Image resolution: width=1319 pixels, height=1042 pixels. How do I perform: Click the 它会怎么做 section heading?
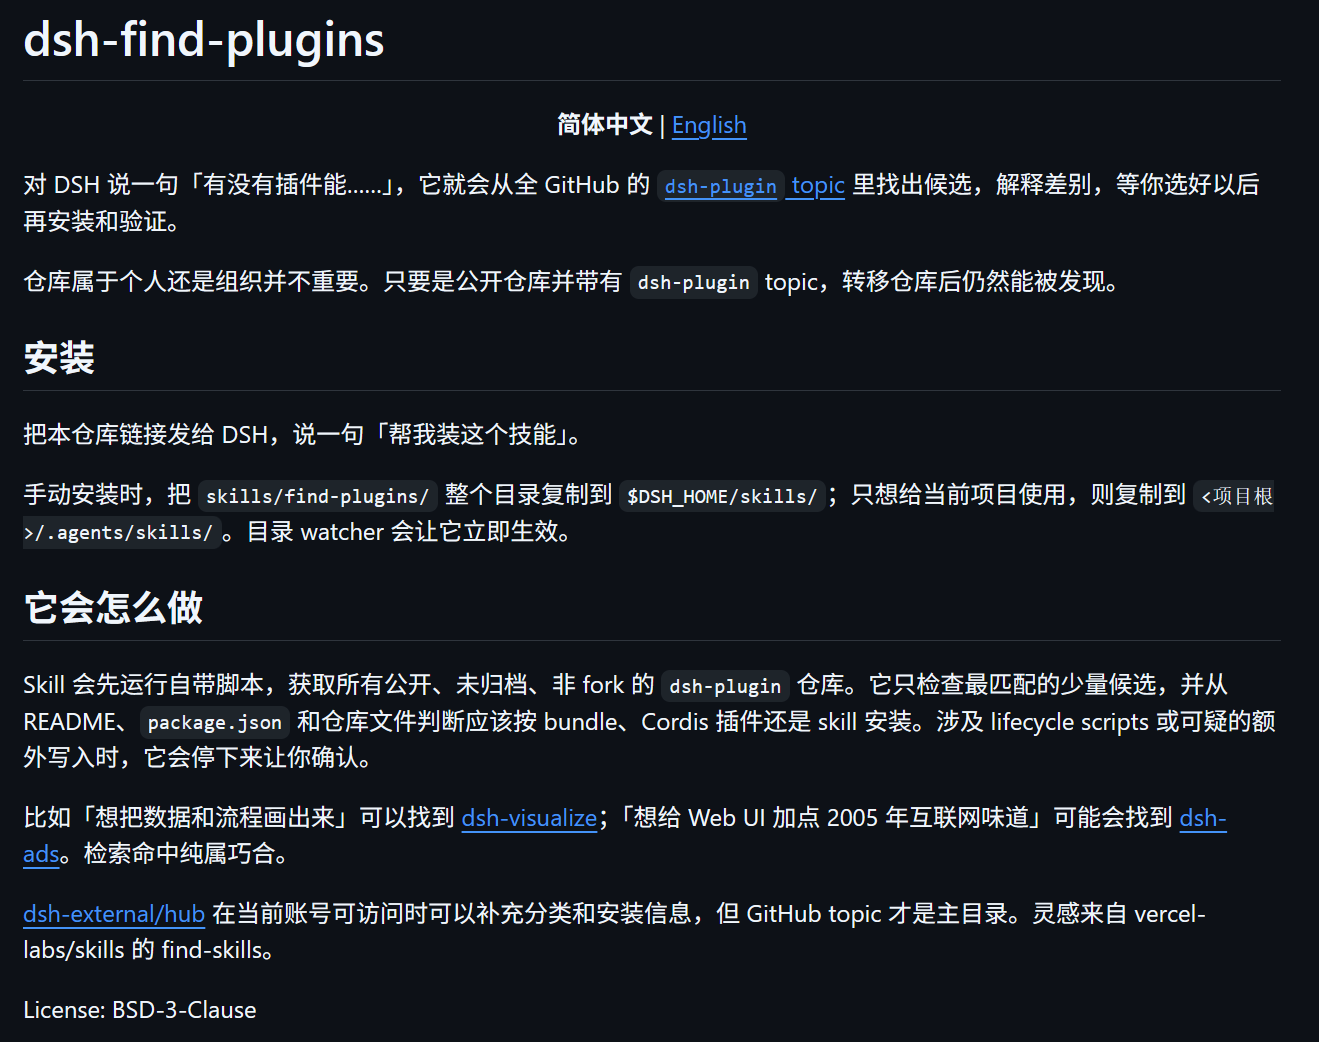tap(113, 608)
